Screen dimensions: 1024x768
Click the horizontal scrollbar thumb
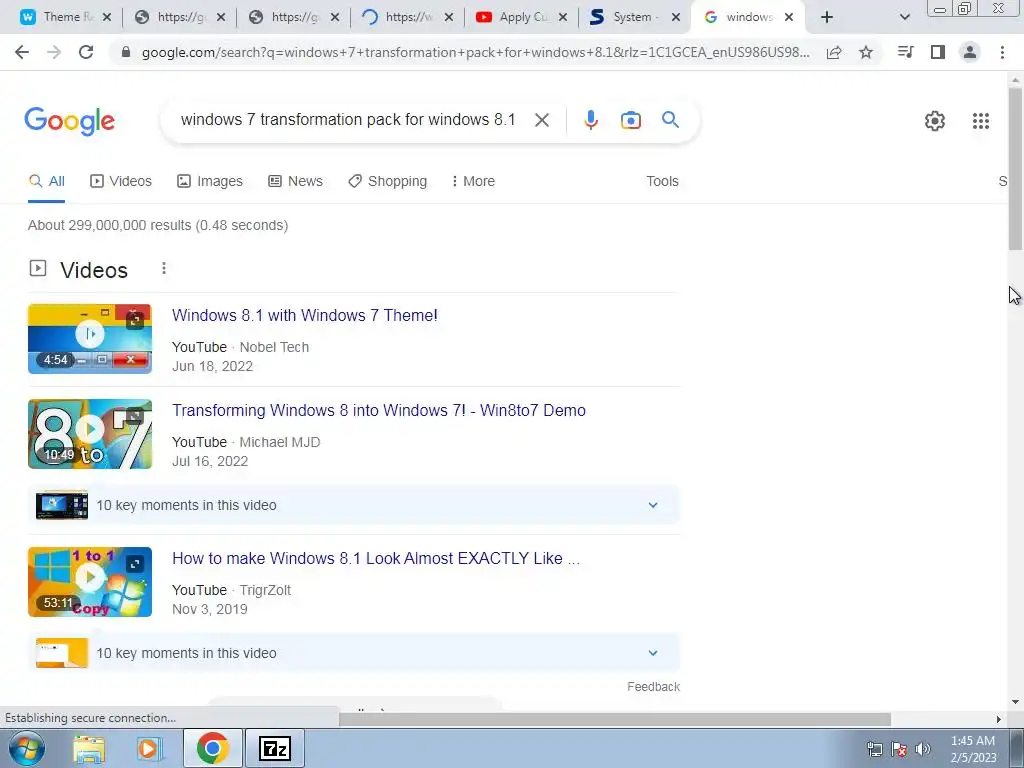pos(615,719)
